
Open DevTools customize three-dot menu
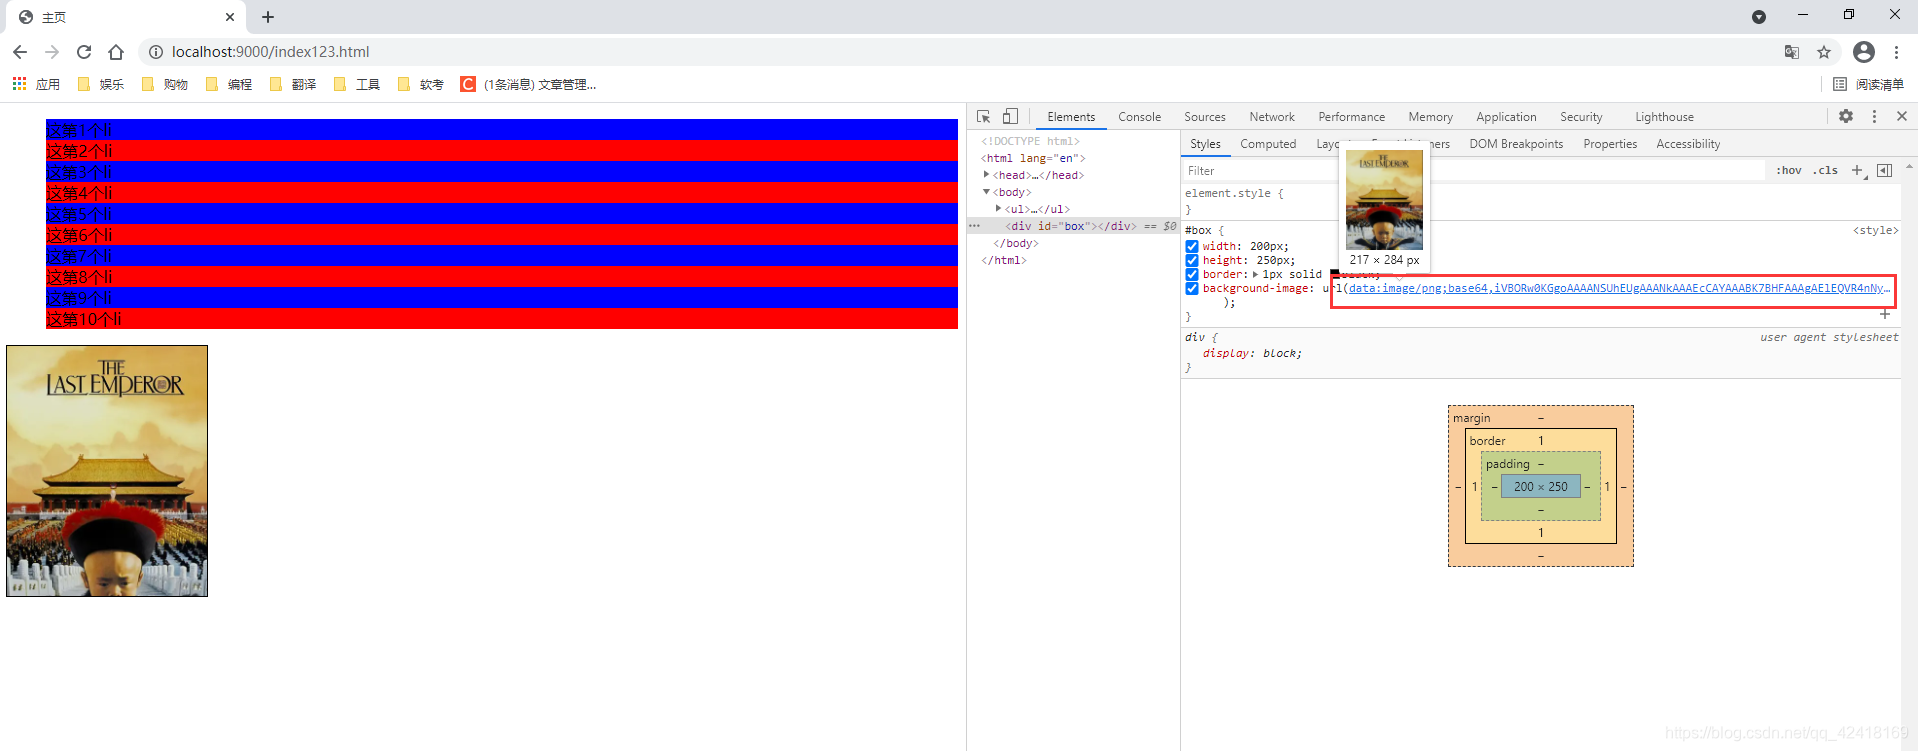(1874, 116)
